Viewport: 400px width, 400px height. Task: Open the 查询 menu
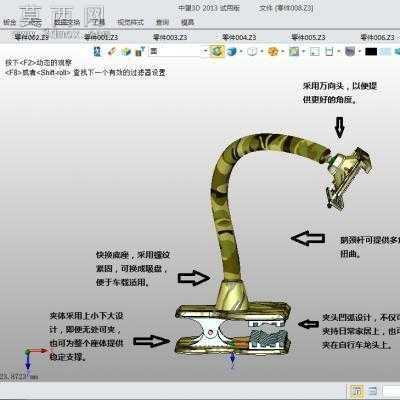click(163, 22)
